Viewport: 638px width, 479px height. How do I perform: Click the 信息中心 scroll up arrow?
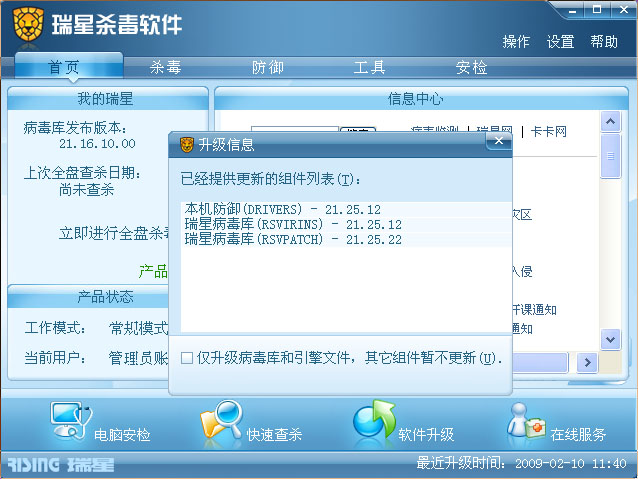pyautogui.click(x=610, y=122)
